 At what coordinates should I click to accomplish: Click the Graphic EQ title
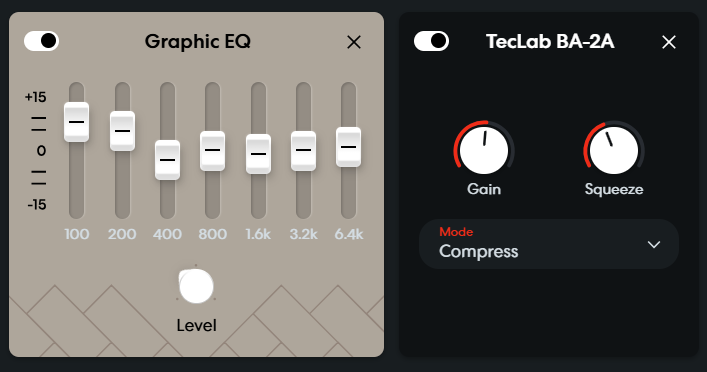197,41
